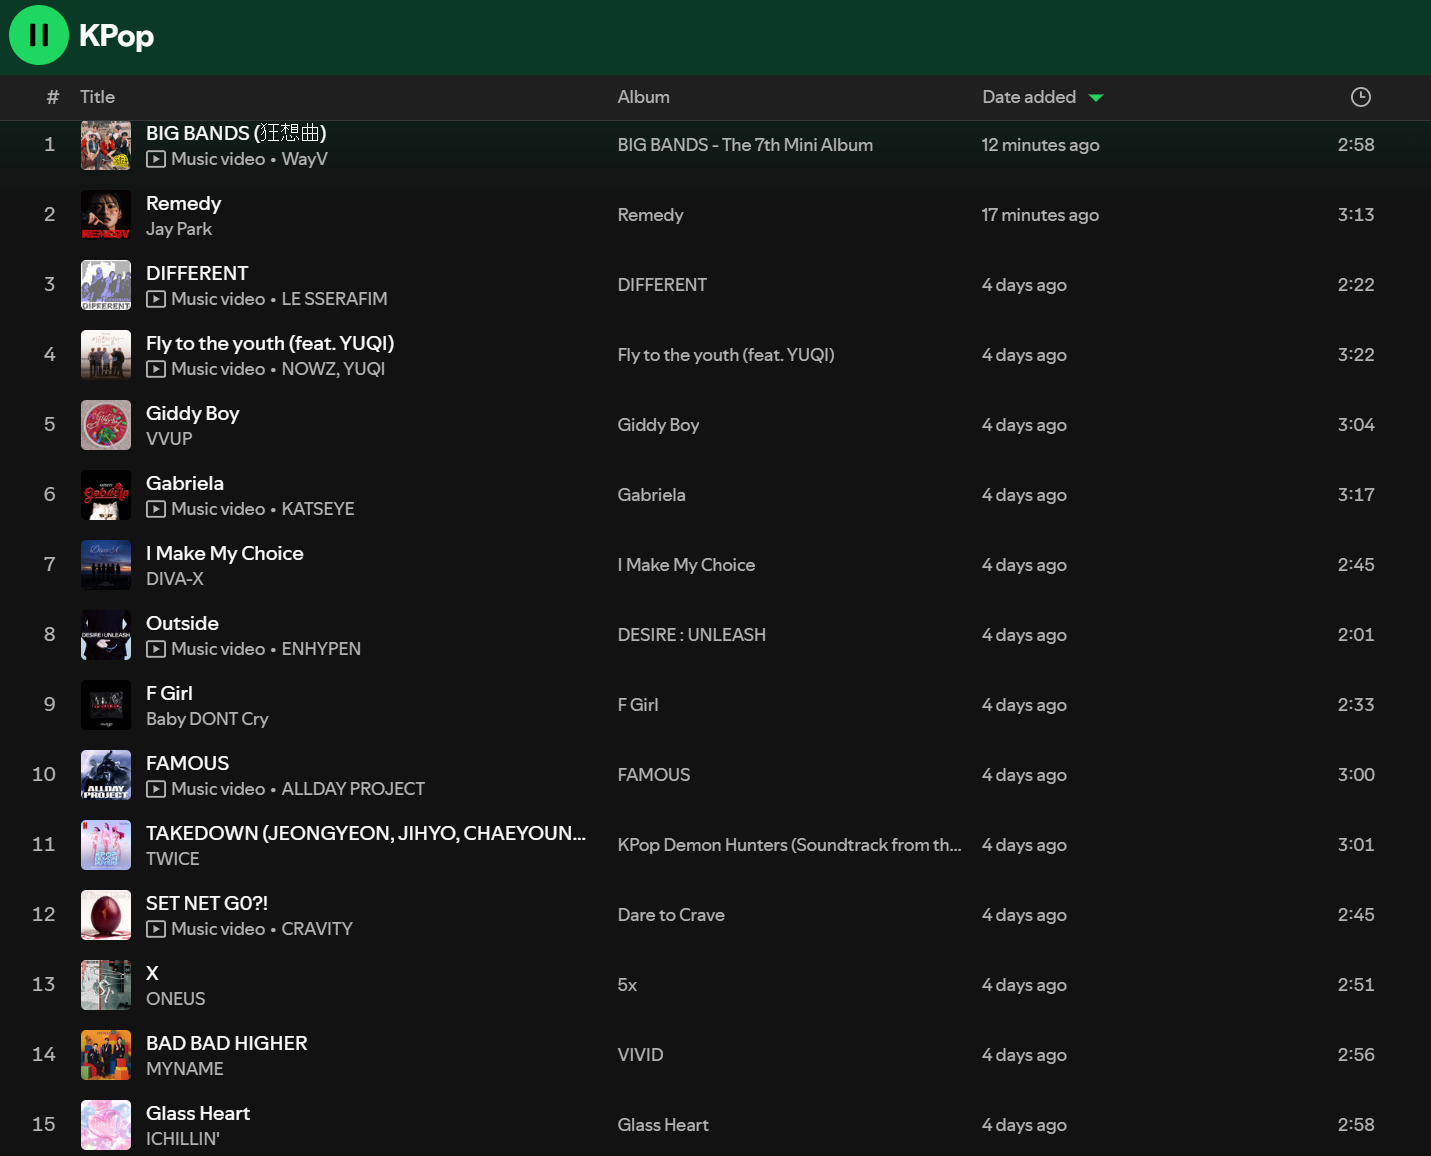Image resolution: width=1431 pixels, height=1156 pixels.
Task: Click the music video icon under Gabriela
Action: (x=156, y=509)
